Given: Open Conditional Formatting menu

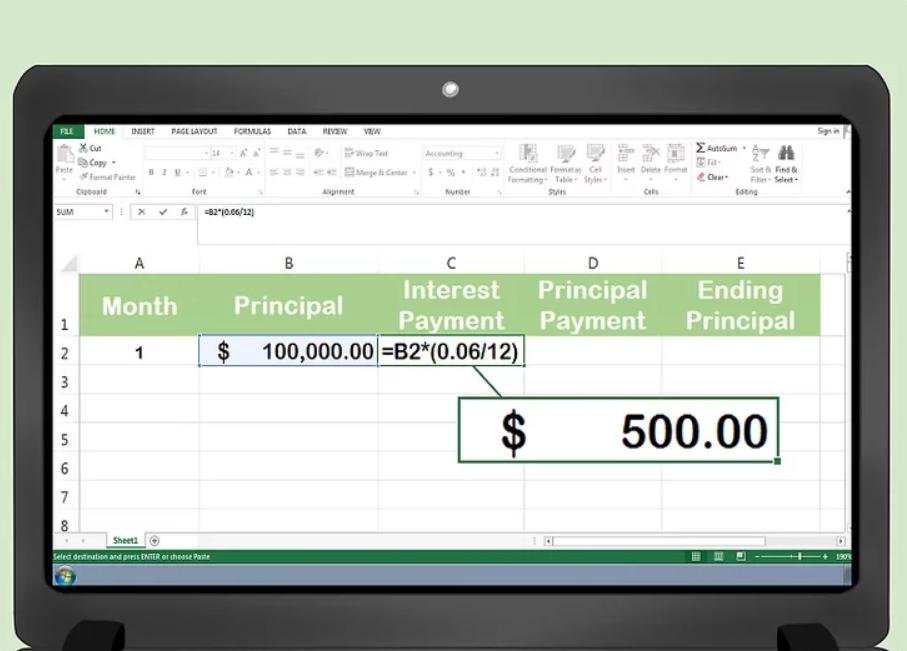Looking at the screenshot, I should point(528,164).
